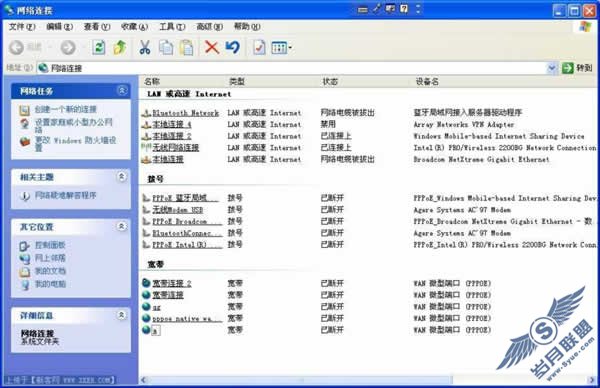Click the 禁用 status cell

pyautogui.click(x=328, y=124)
